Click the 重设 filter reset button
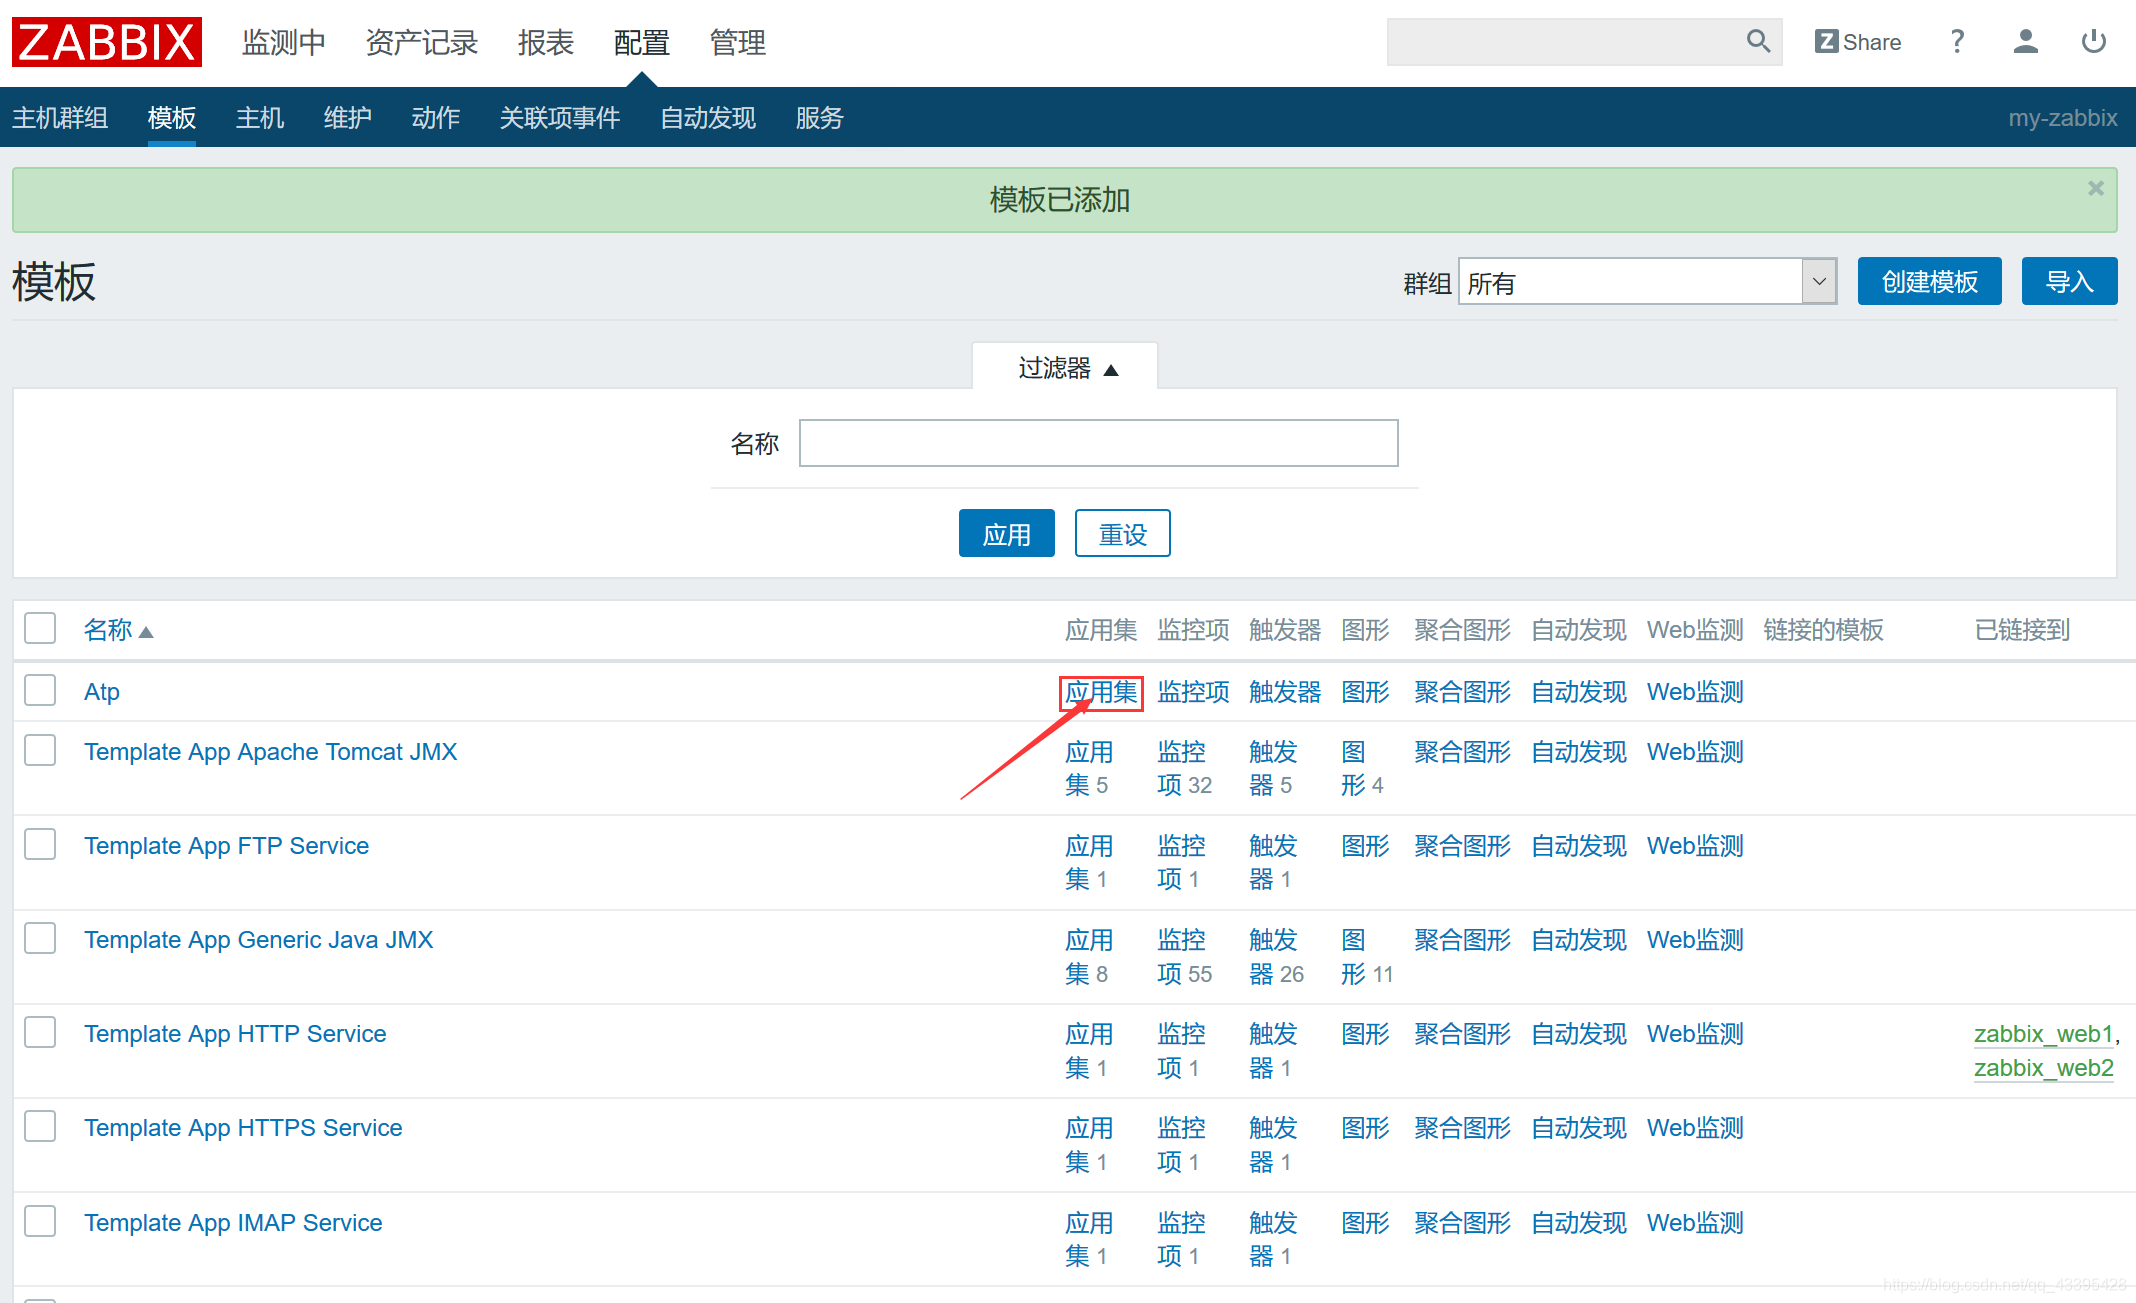Screen dimensions: 2136x1303 click(1123, 533)
